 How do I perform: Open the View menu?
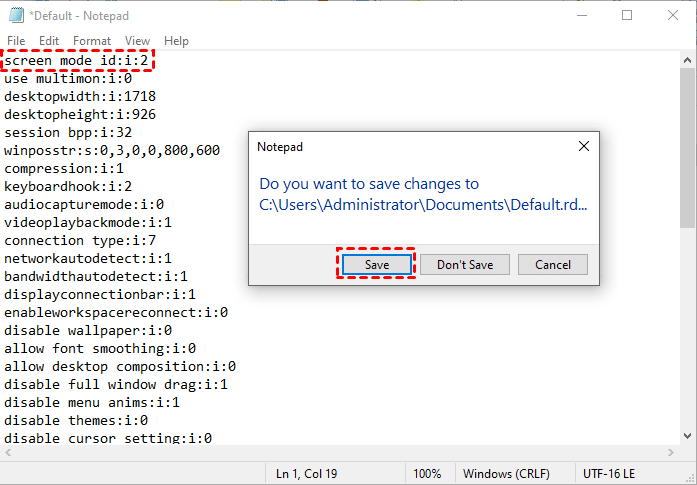138,41
